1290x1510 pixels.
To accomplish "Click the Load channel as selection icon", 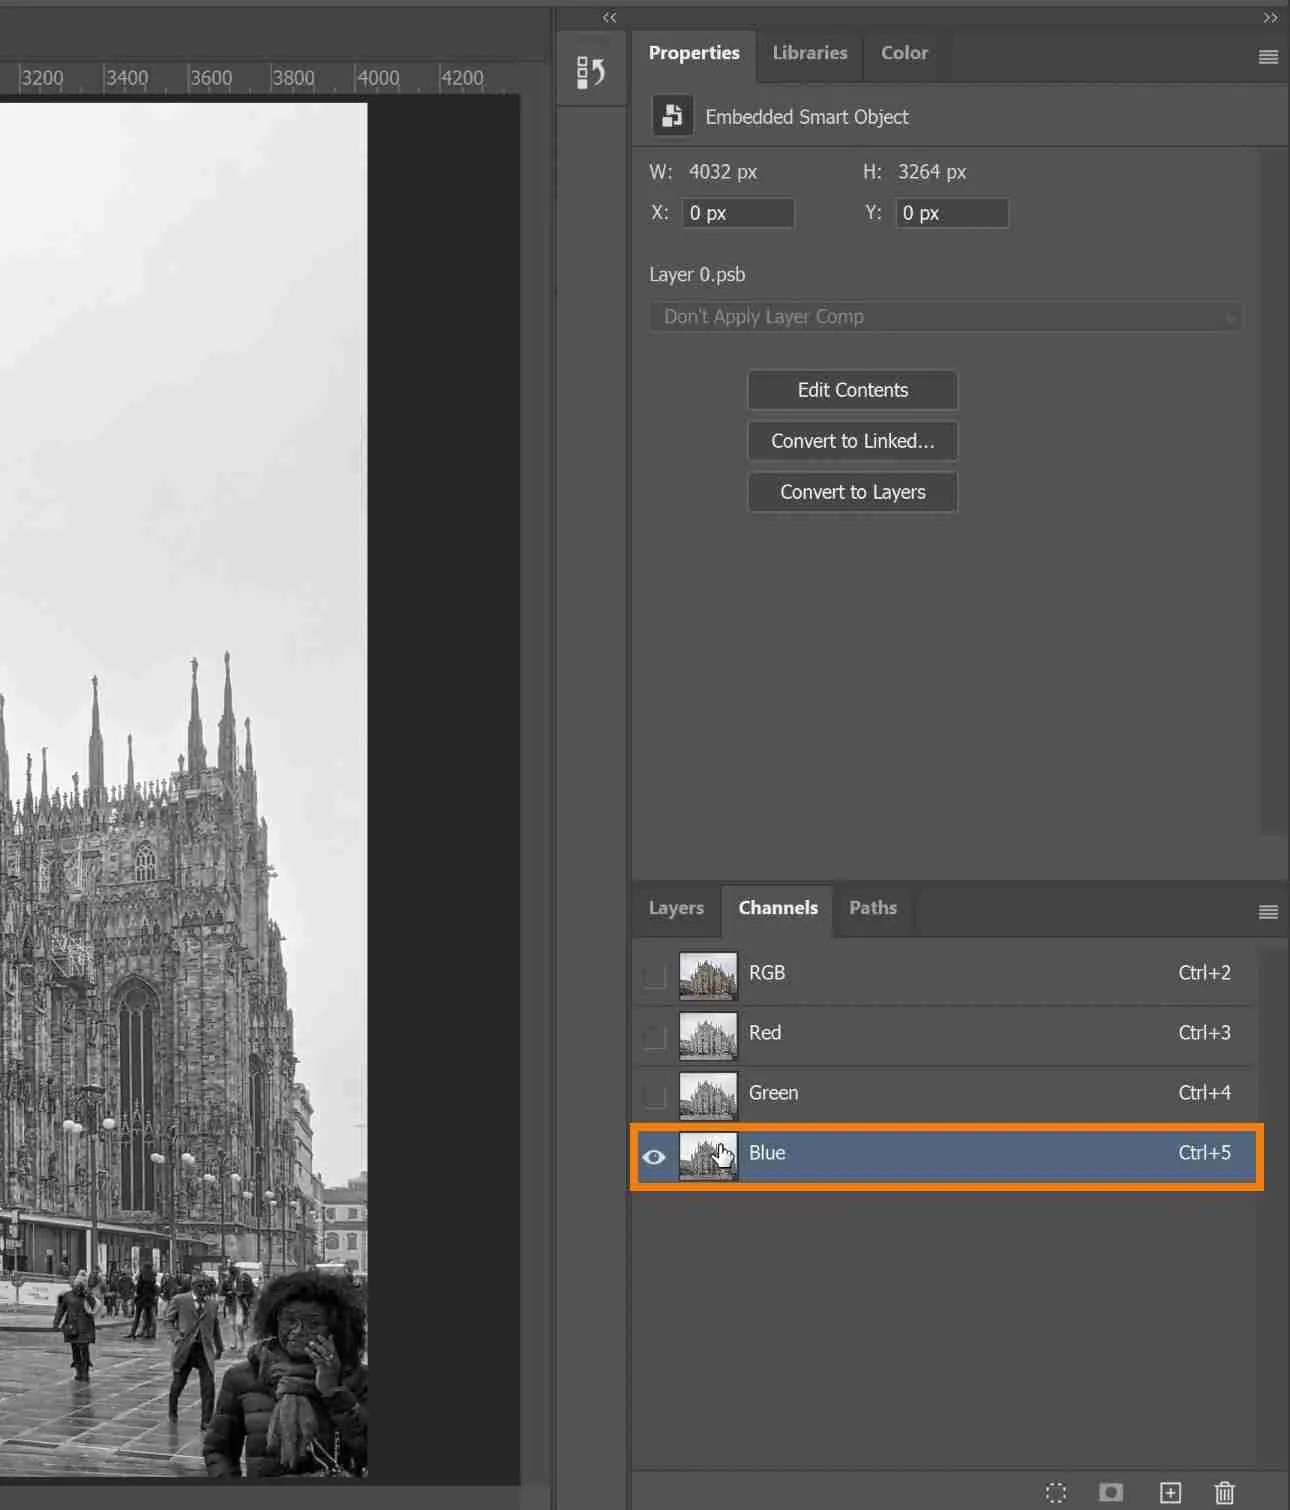I will [x=1056, y=1493].
